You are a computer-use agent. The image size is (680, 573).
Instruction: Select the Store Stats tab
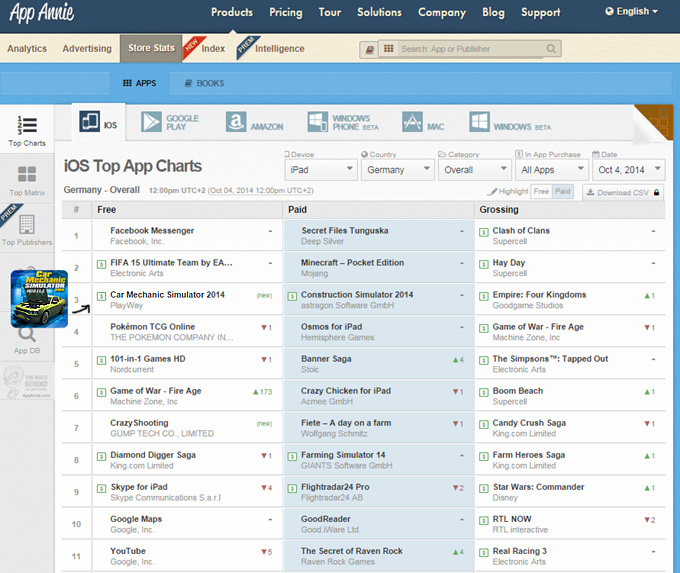click(151, 49)
